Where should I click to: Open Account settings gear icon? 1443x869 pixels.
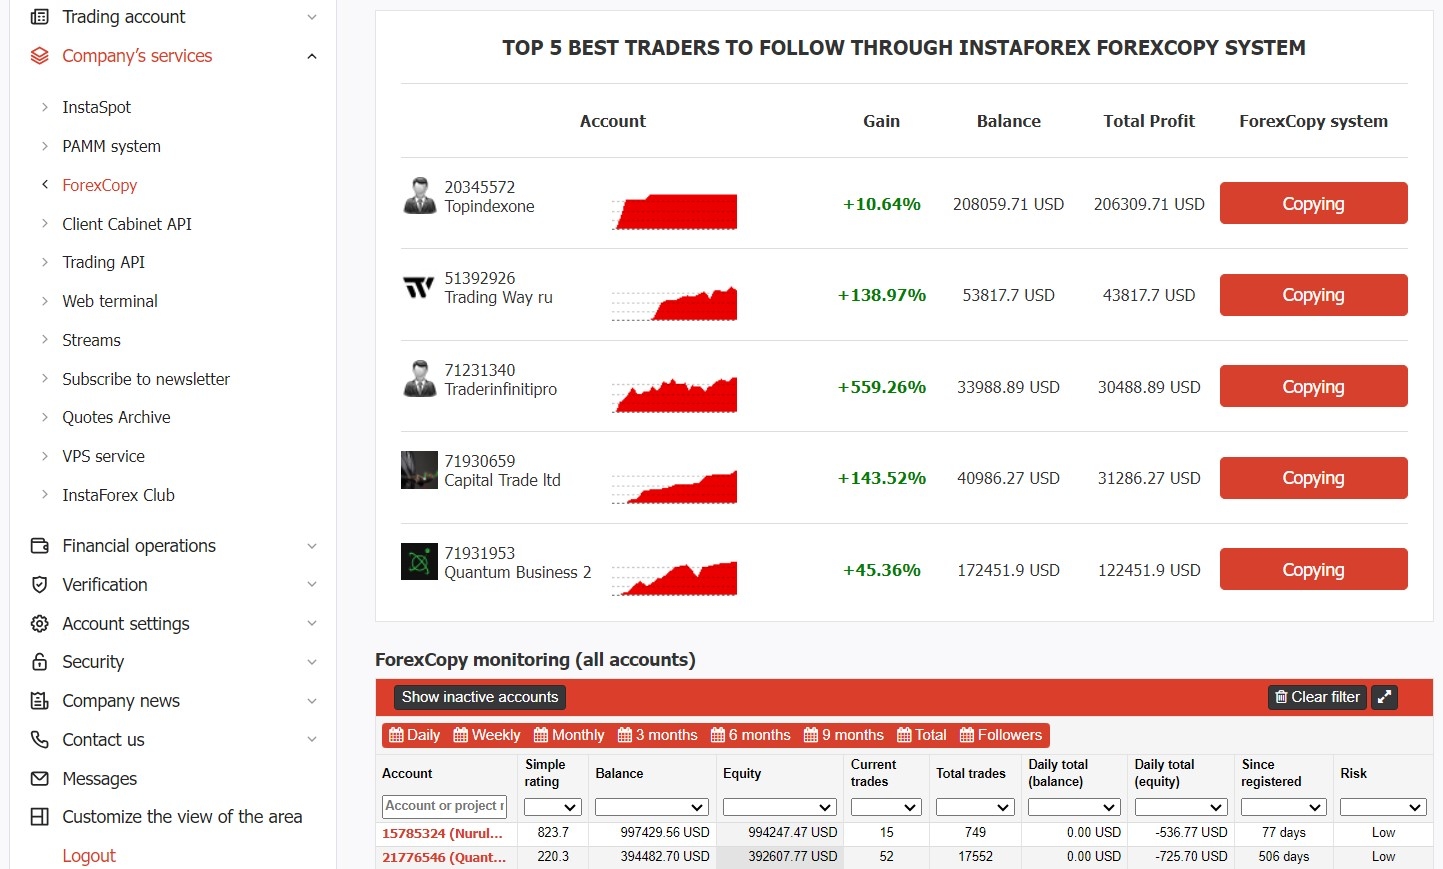(38, 623)
